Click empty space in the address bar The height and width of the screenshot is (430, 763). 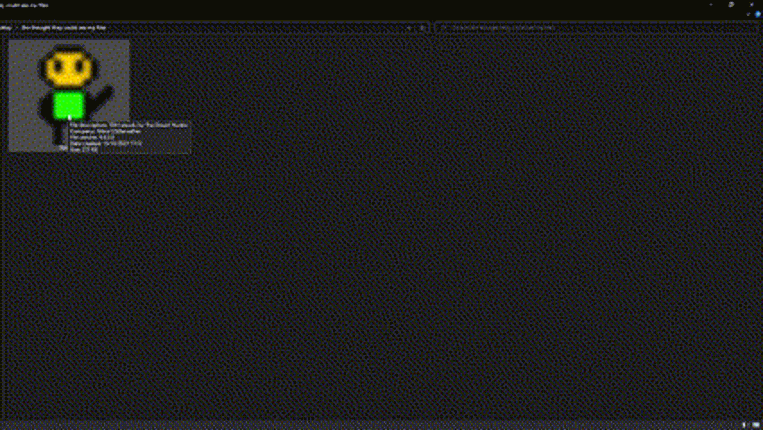tap(253, 28)
